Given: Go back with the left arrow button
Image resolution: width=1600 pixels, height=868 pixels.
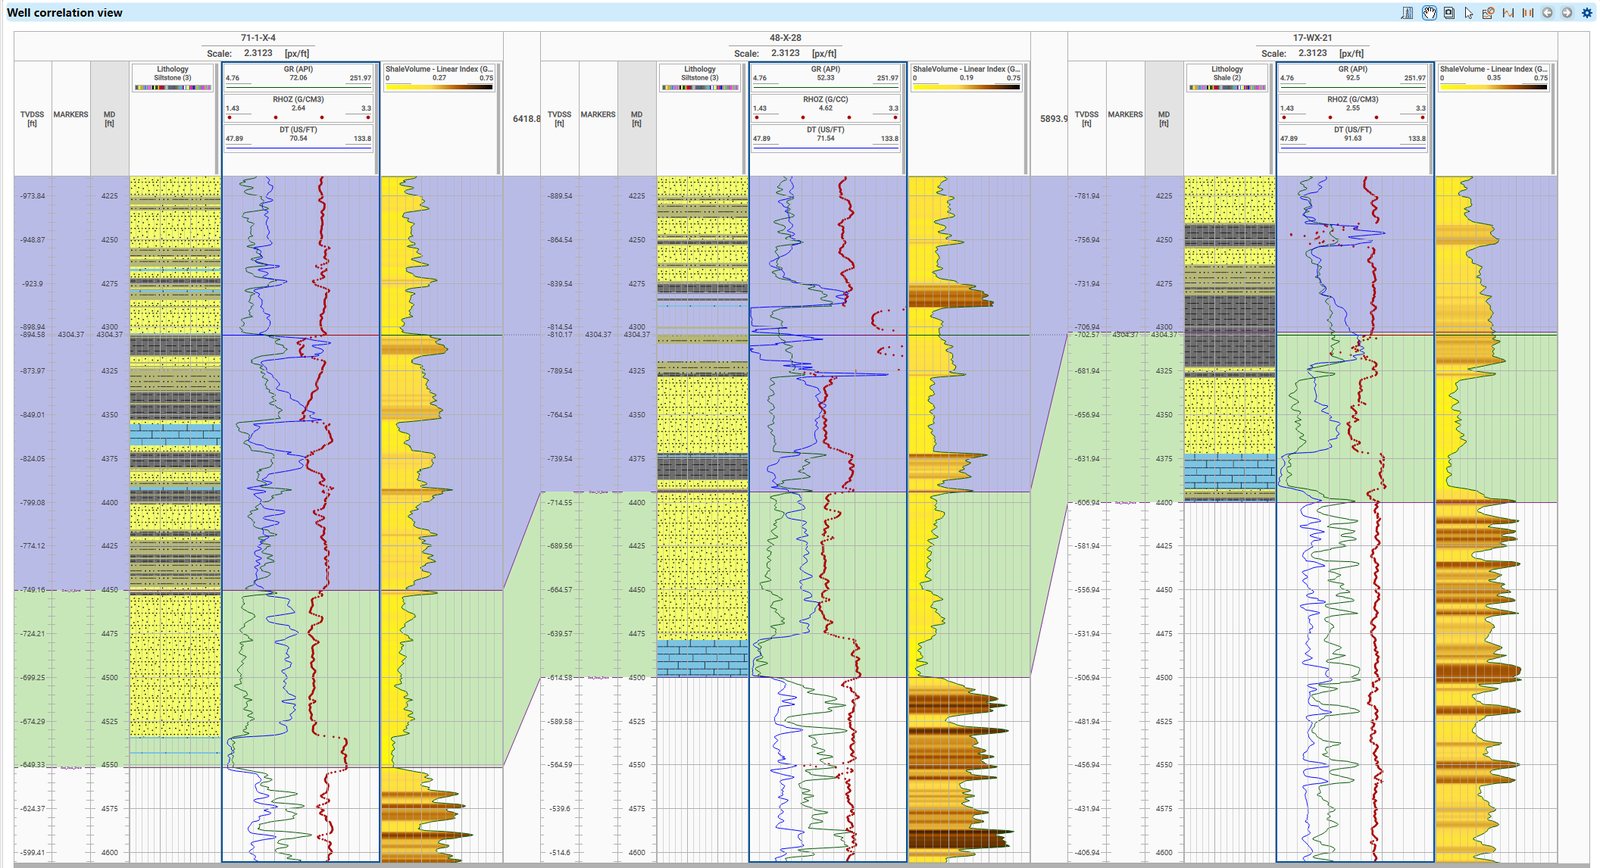Looking at the screenshot, I should [x=1547, y=13].
